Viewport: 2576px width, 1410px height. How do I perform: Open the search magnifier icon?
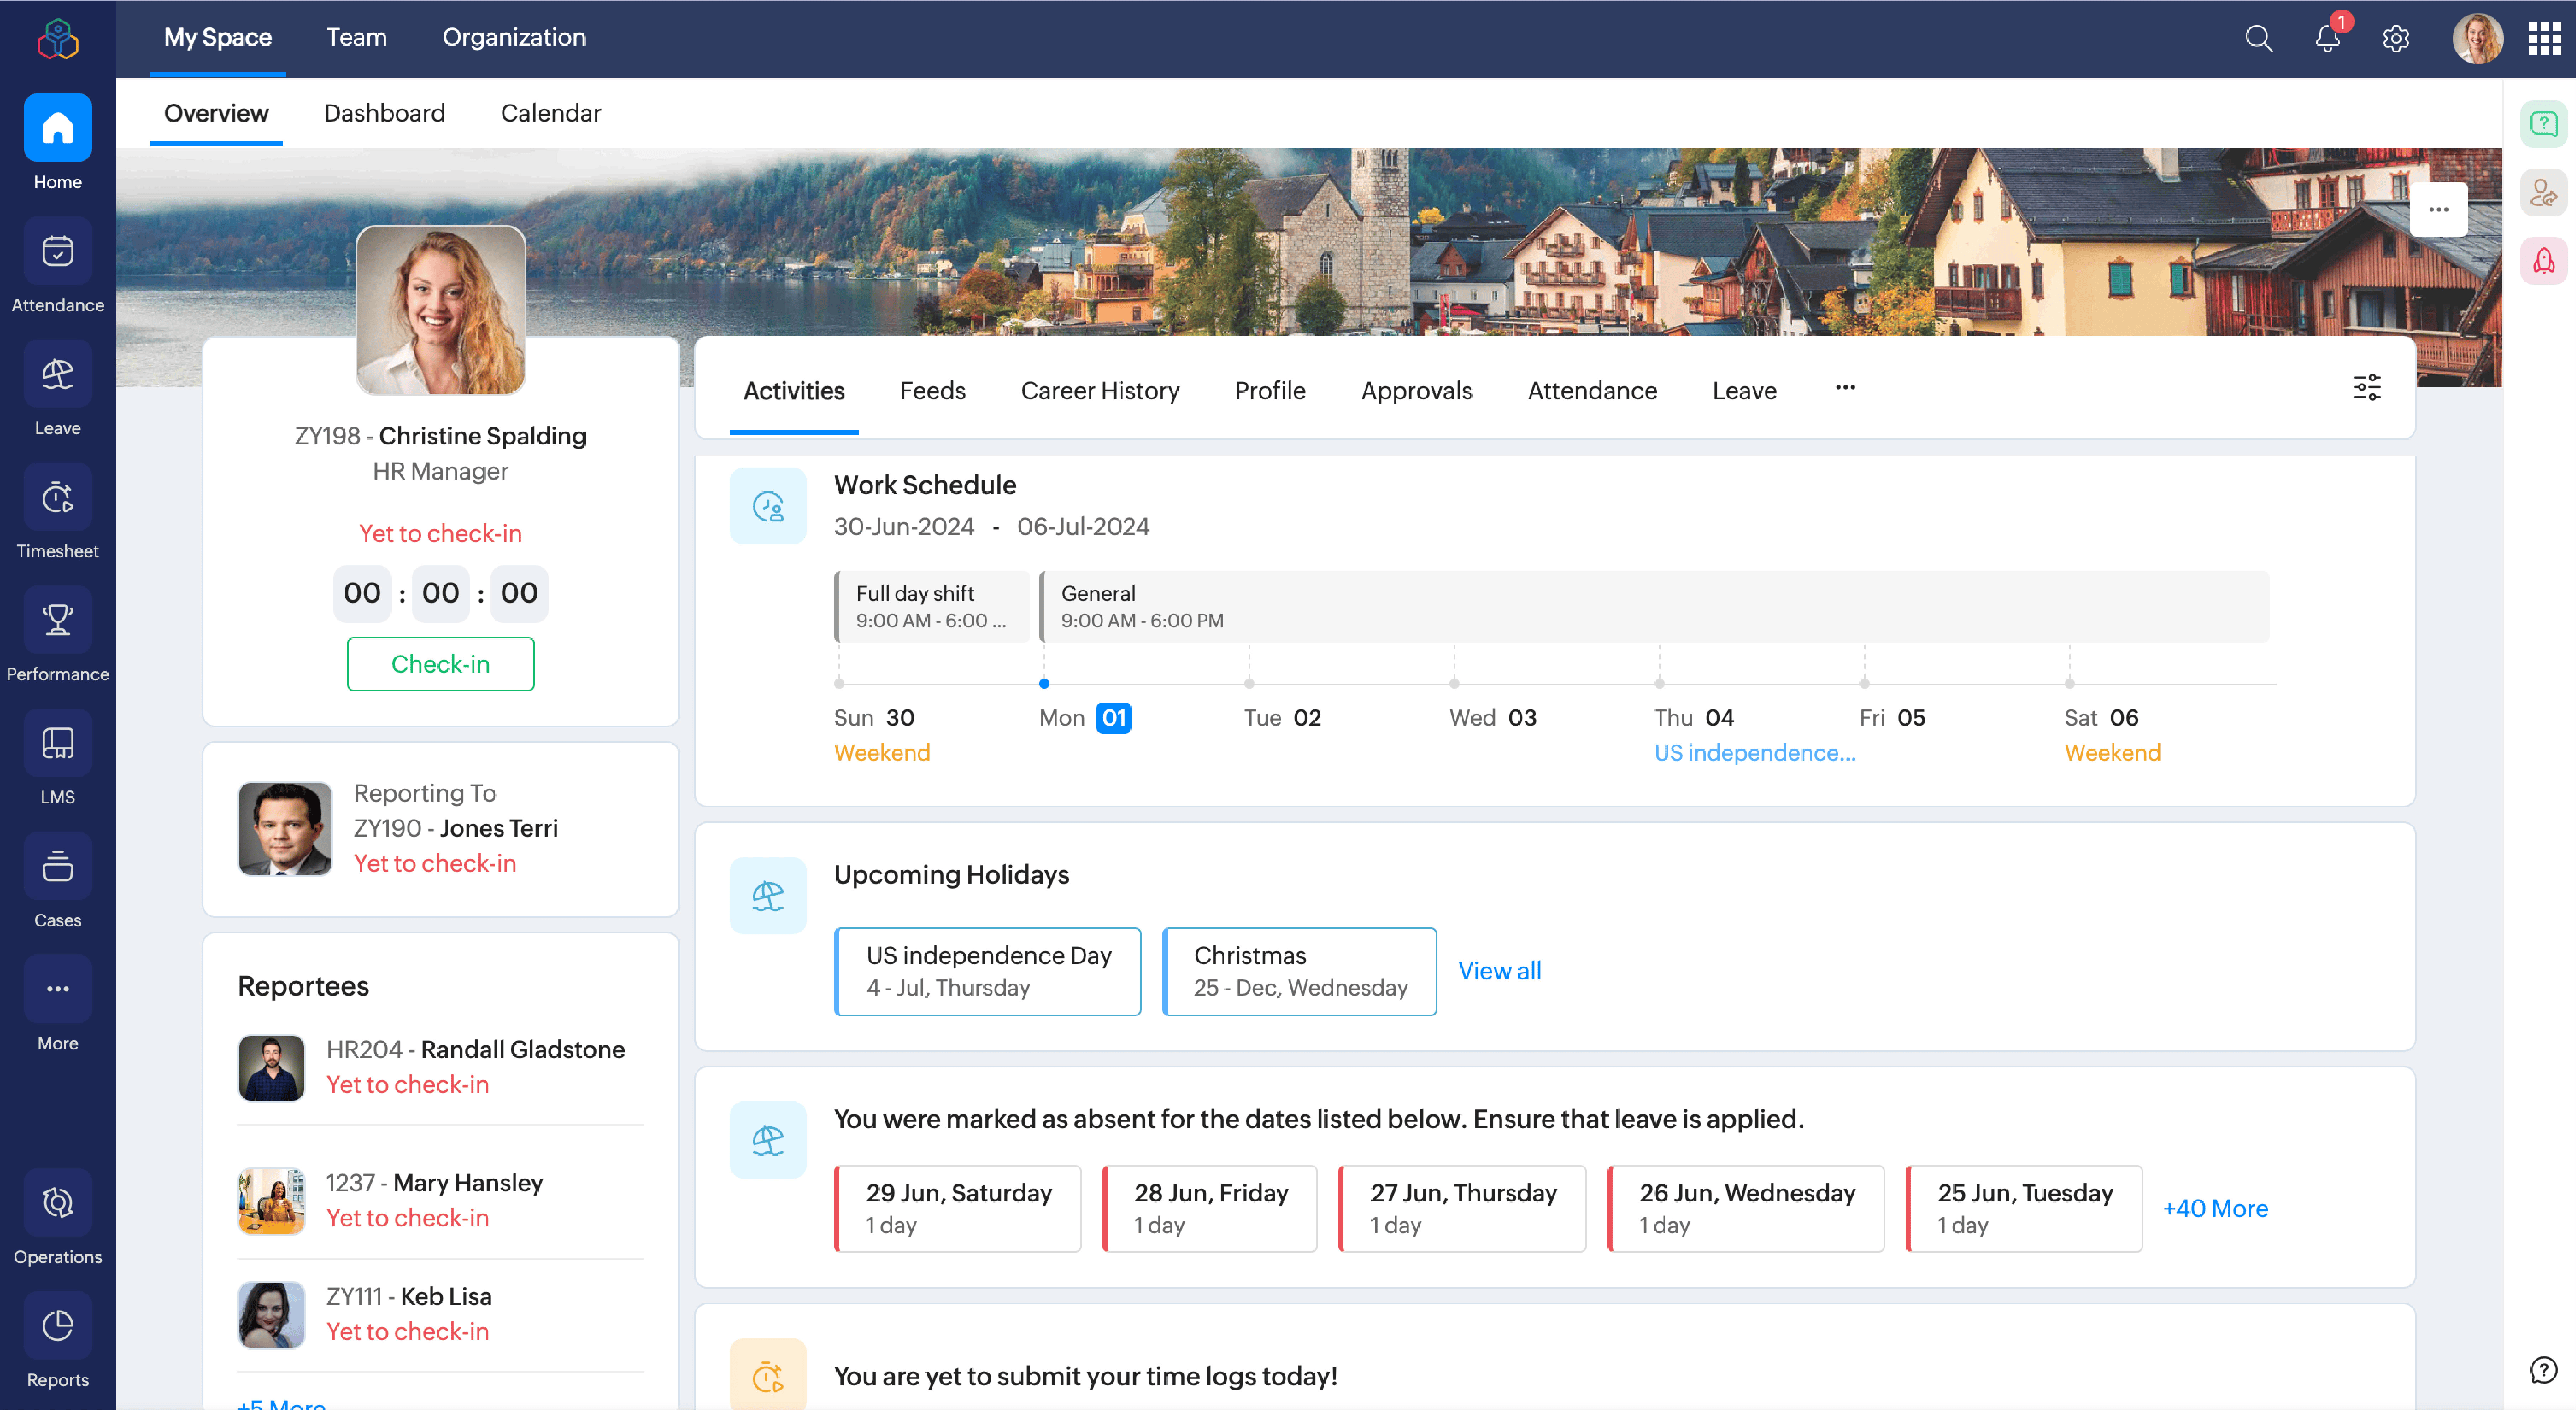[2258, 39]
